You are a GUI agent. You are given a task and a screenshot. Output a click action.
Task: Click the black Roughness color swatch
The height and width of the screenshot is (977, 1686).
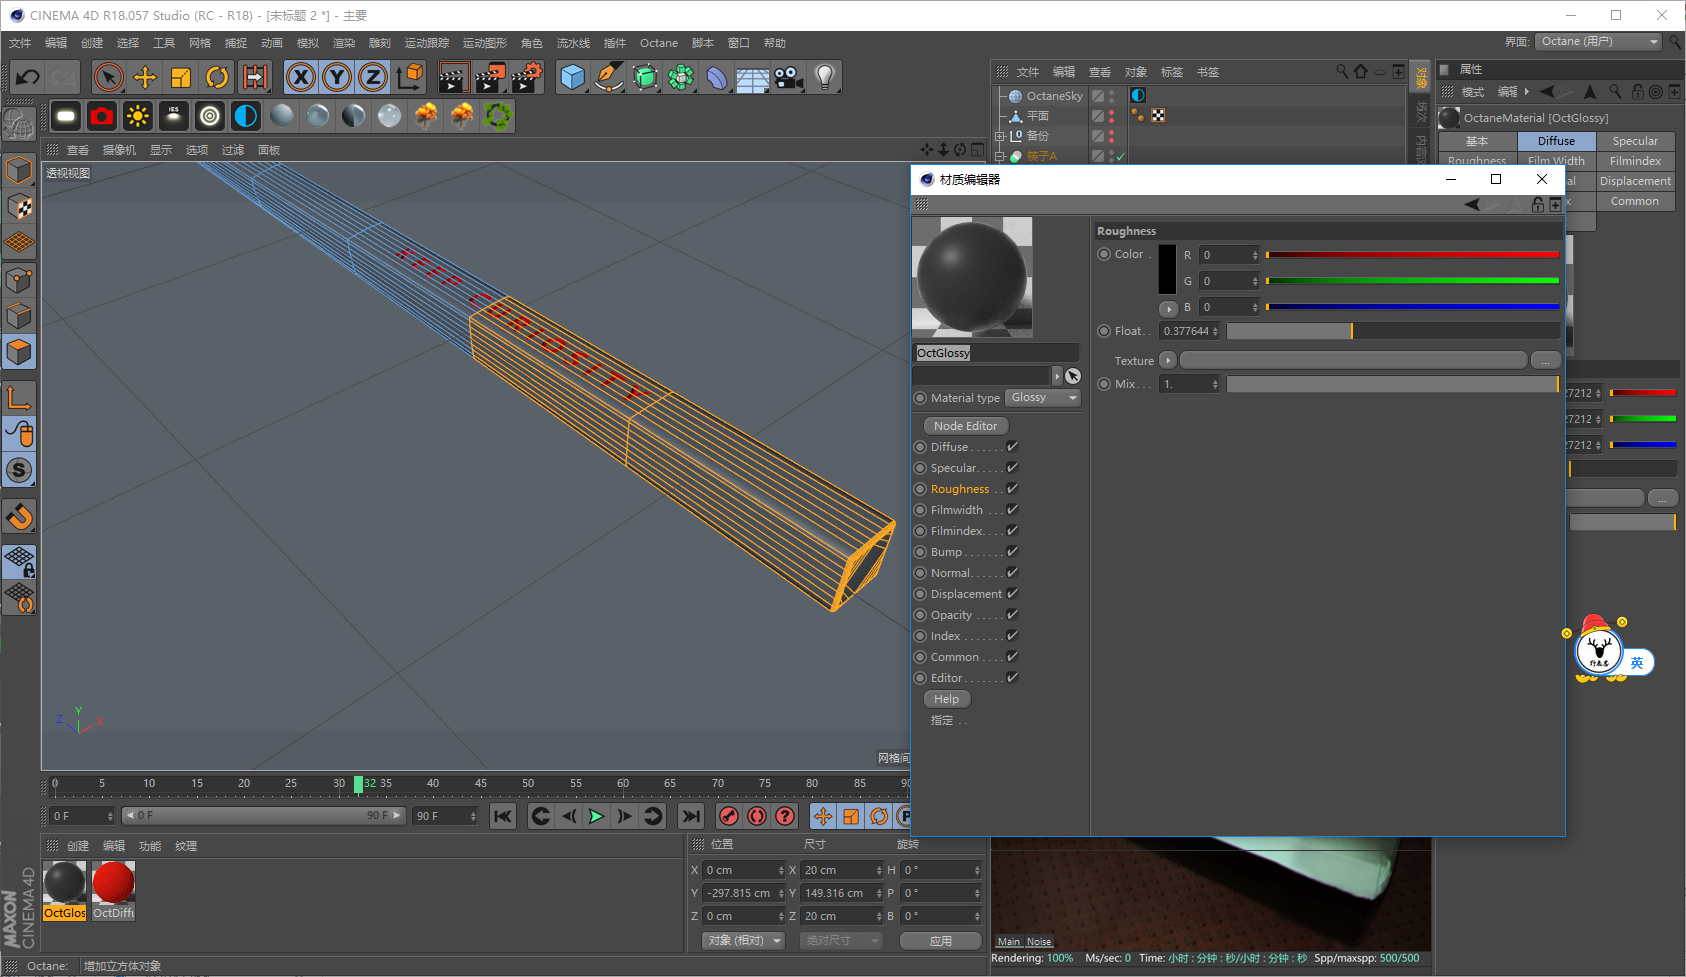pyautogui.click(x=1167, y=268)
